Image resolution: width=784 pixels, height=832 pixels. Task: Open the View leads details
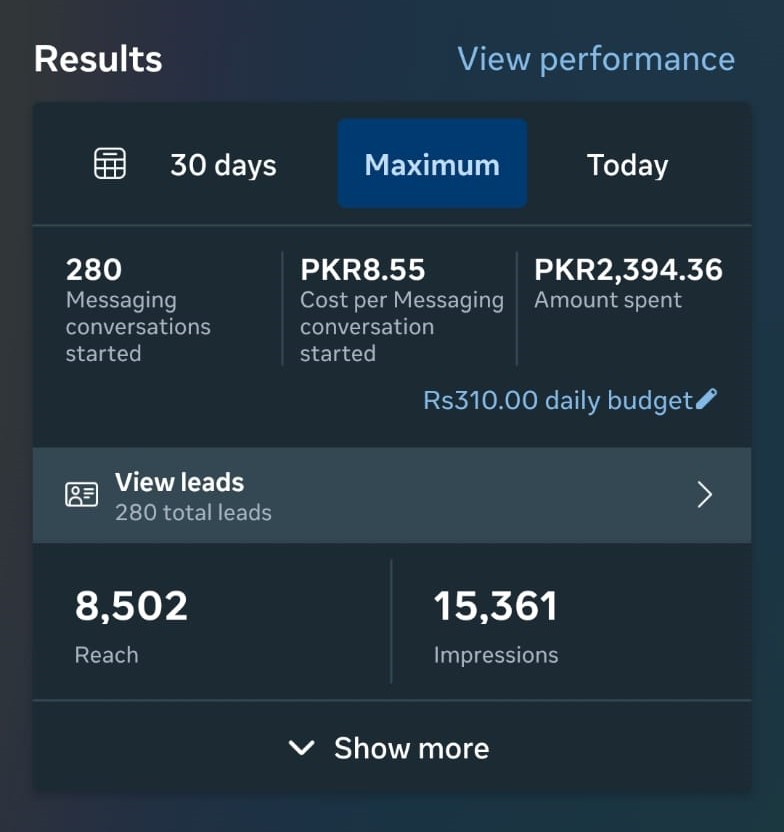pos(179,482)
